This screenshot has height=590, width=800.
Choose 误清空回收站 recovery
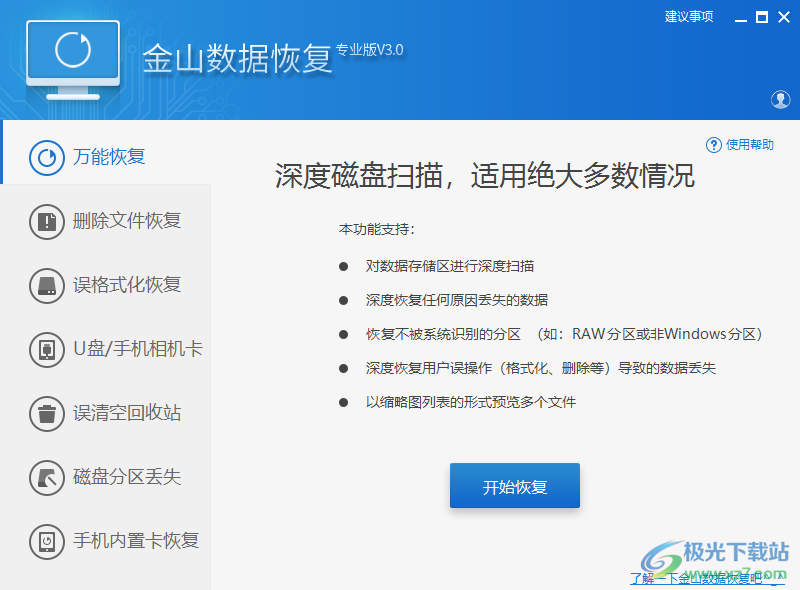coord(127,413)
